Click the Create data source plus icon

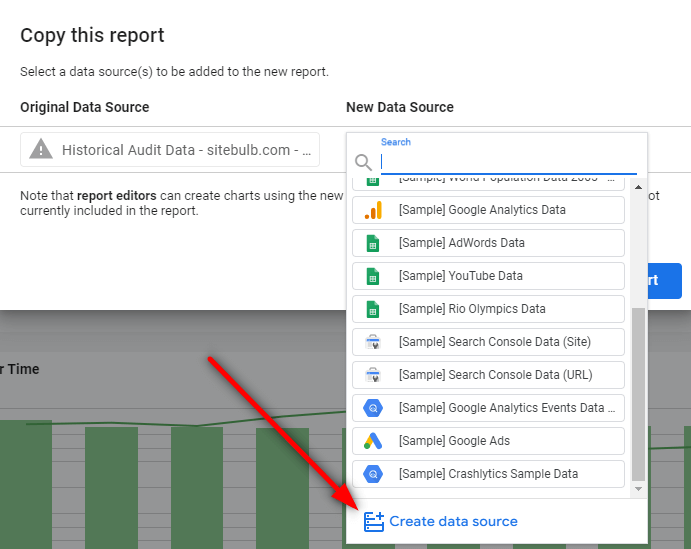point(374,522)
